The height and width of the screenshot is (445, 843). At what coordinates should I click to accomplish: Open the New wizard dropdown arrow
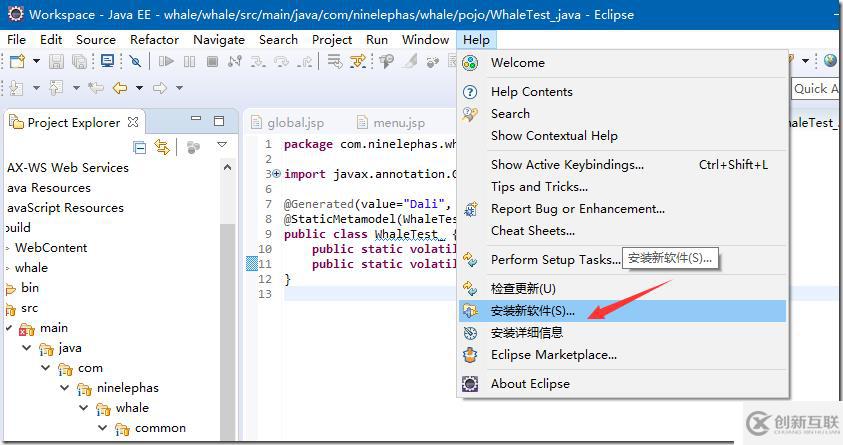(x=36, y=61)
